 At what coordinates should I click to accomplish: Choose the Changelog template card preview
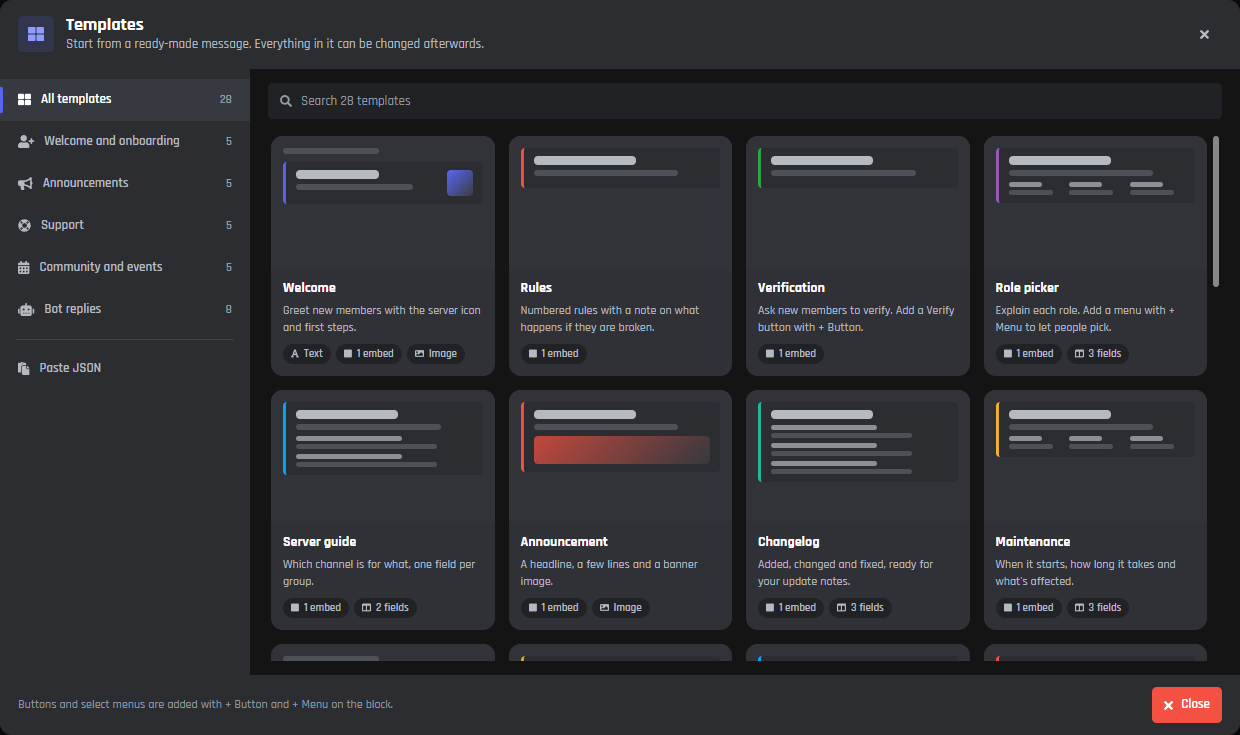click(x=858, y=456)
